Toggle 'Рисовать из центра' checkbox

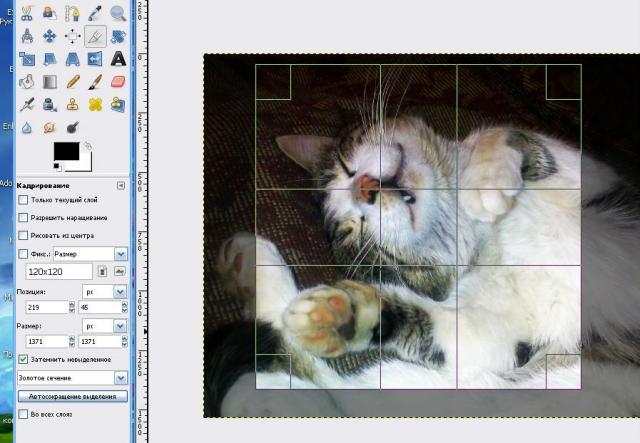coord(23,236)
